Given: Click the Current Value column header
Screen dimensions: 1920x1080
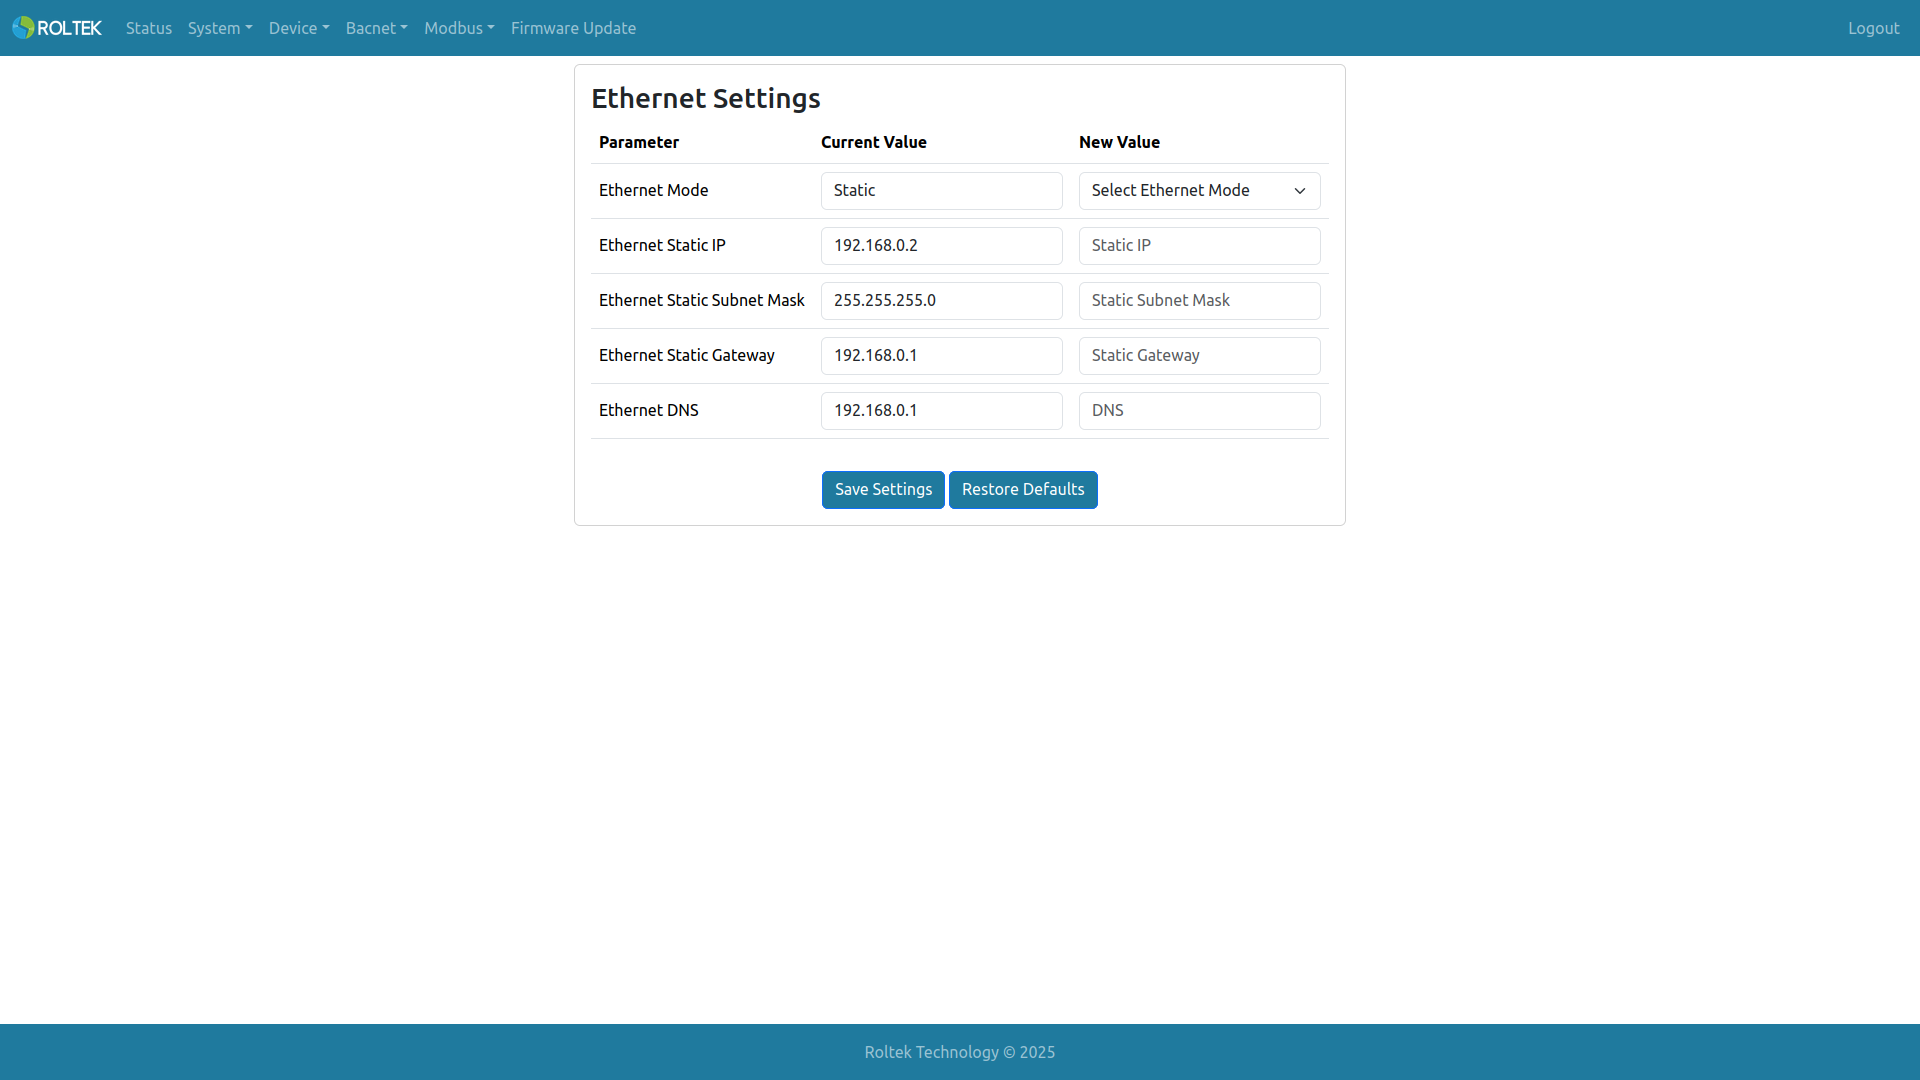Looking at the screenshot, I should click(x=874, y=142).
